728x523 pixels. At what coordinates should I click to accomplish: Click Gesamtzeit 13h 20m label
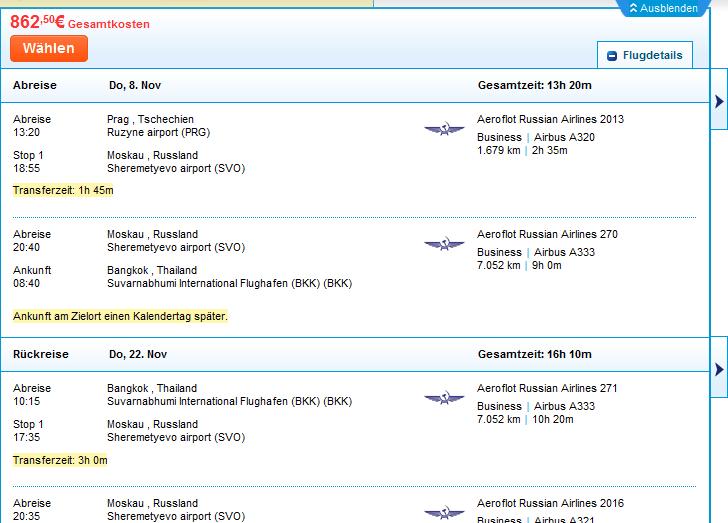(x=534, y=85)
